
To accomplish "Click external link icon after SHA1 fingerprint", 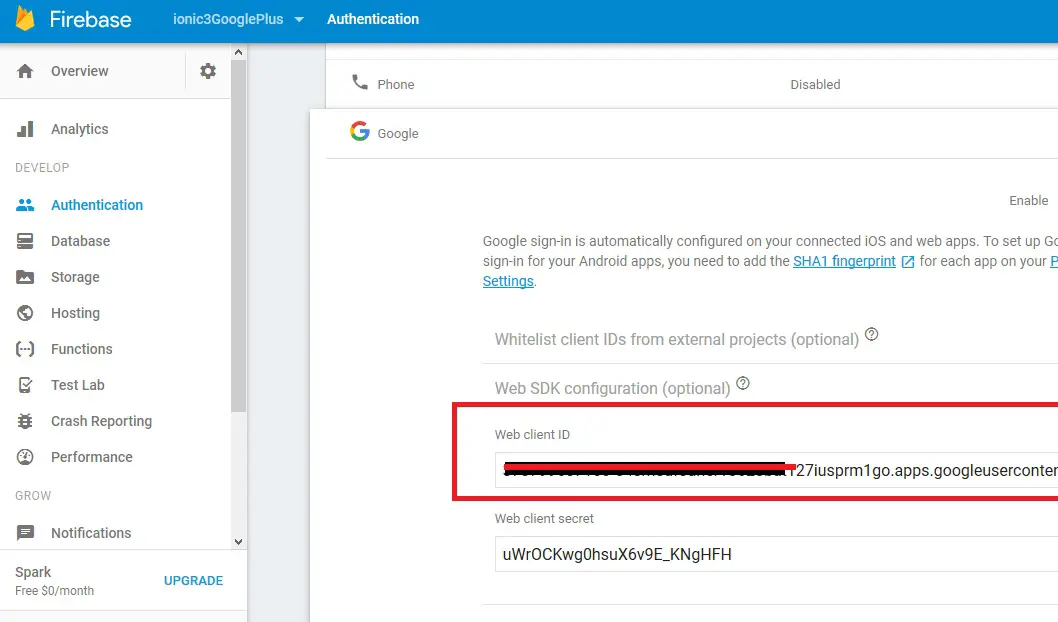I will point(908,262).
